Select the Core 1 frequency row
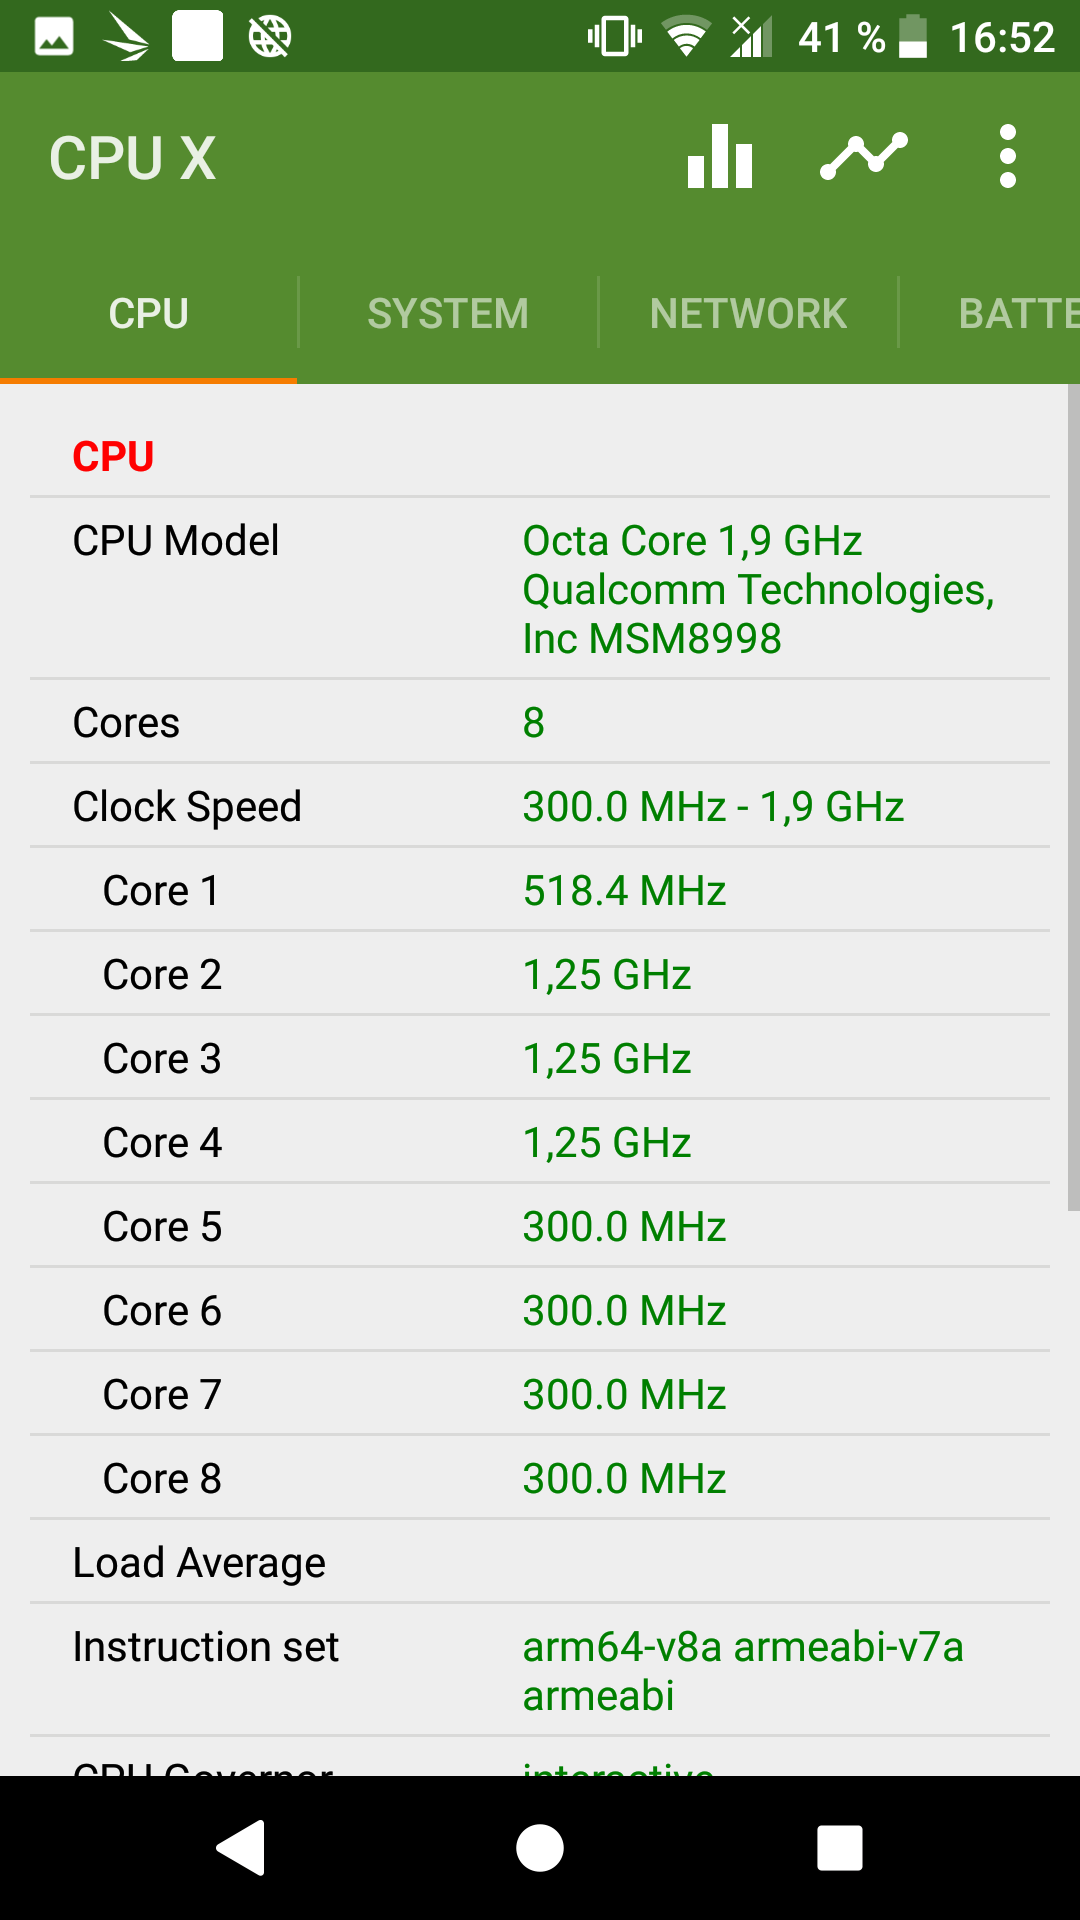This screenshot has width=1080, height=1920. [540, 890]
